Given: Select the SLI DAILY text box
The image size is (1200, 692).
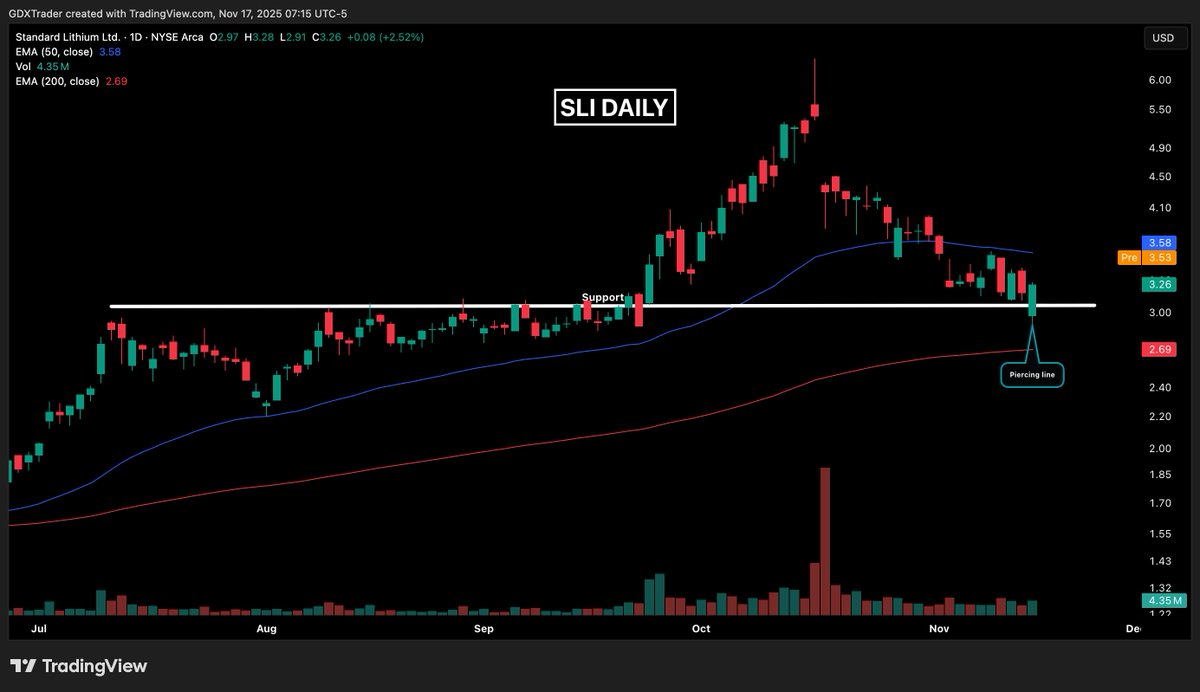Looking at the screenshot, I should coord(615,108).
